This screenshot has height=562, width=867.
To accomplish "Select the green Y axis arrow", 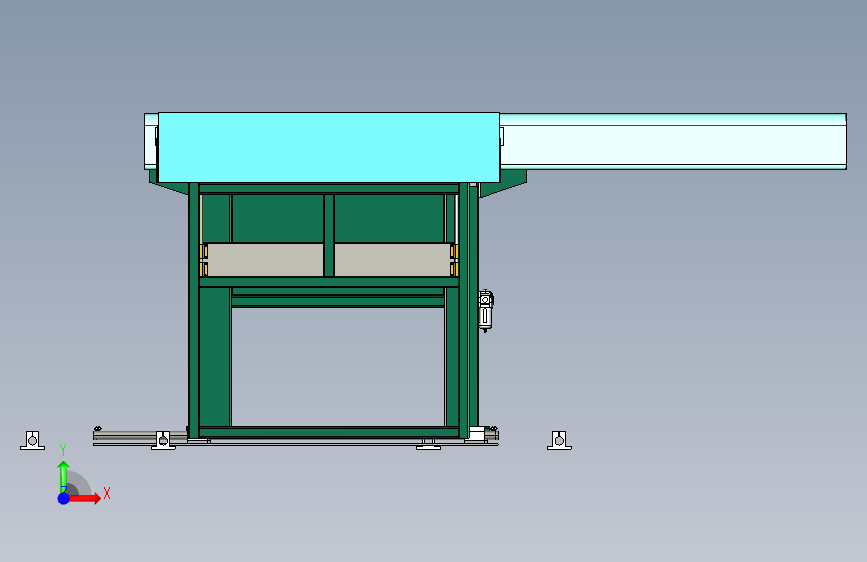I will pos(64,477).
